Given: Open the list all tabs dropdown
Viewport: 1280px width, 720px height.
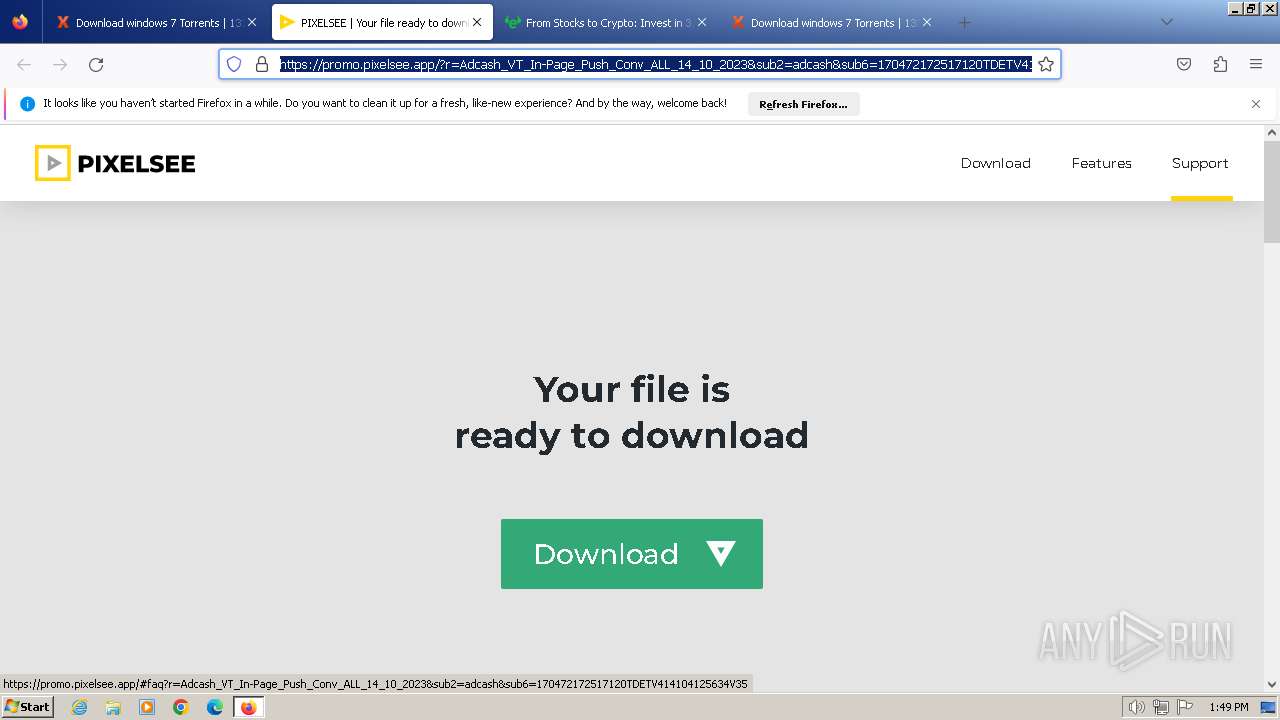Looking at the screenshot, I should coord(1166,22).
